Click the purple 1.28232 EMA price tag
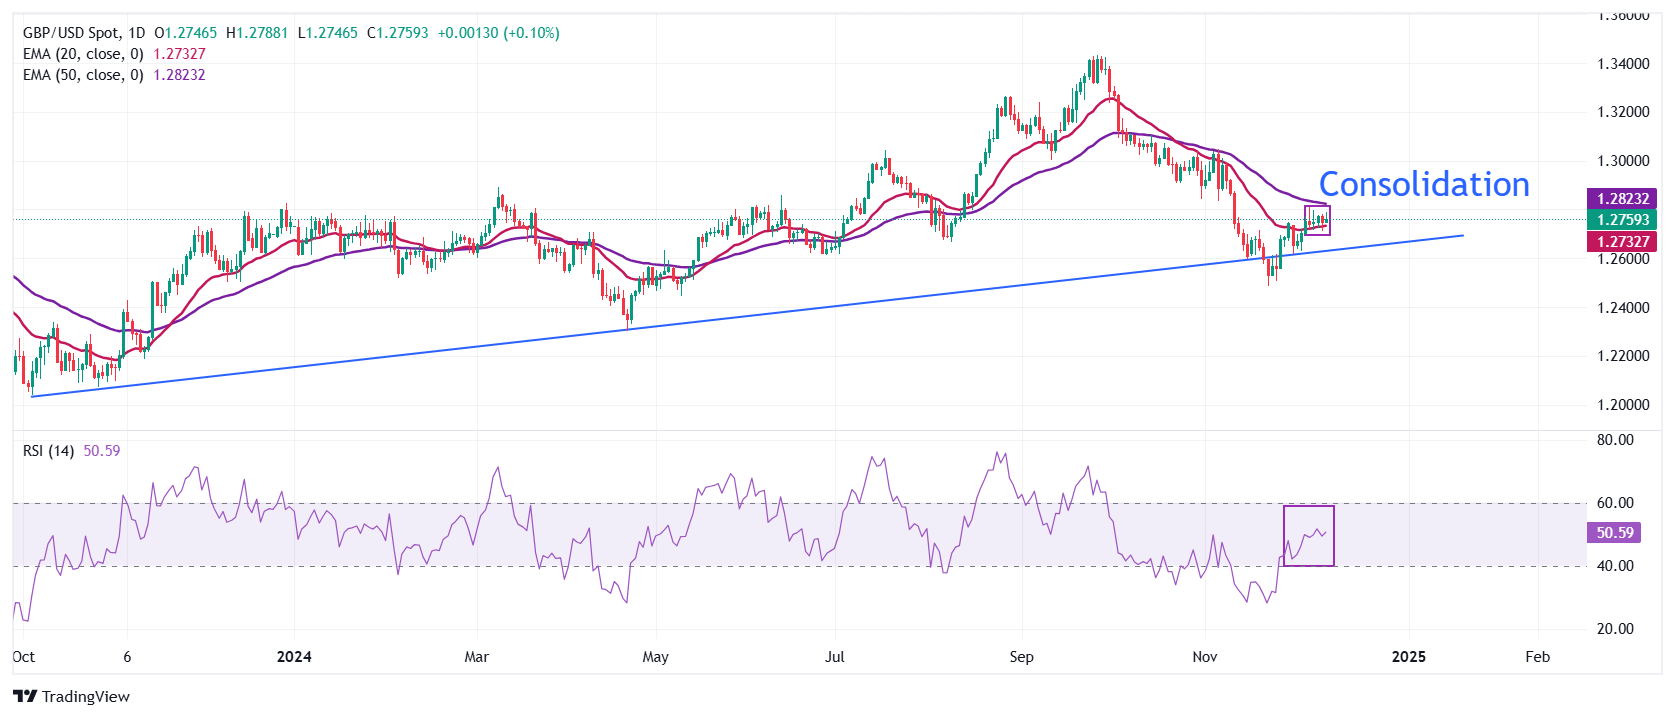The image size is (1675, 718). tap(1622, 199)
